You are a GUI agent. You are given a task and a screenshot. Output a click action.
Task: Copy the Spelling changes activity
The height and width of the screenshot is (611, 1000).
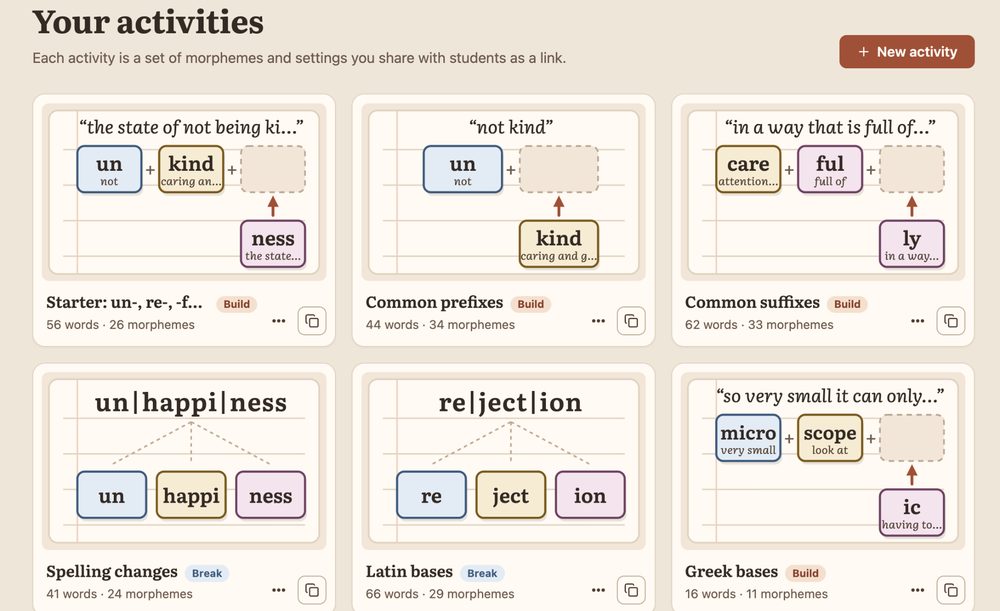pos(312,590)
